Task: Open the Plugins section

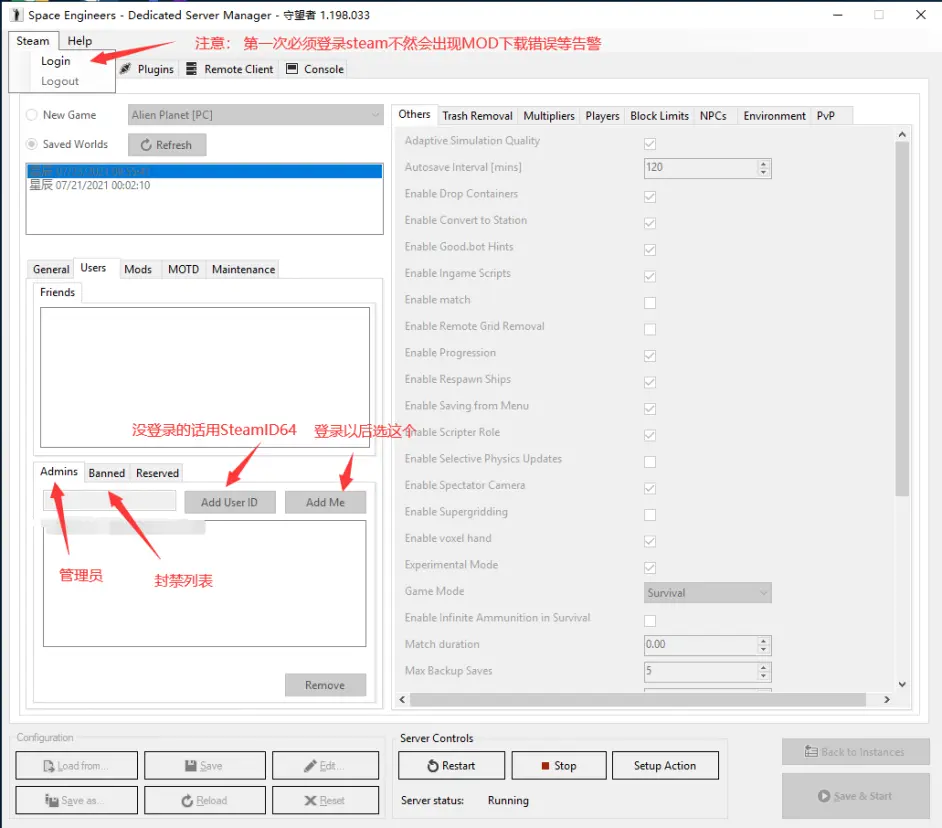Action: (x=147, y=69)
